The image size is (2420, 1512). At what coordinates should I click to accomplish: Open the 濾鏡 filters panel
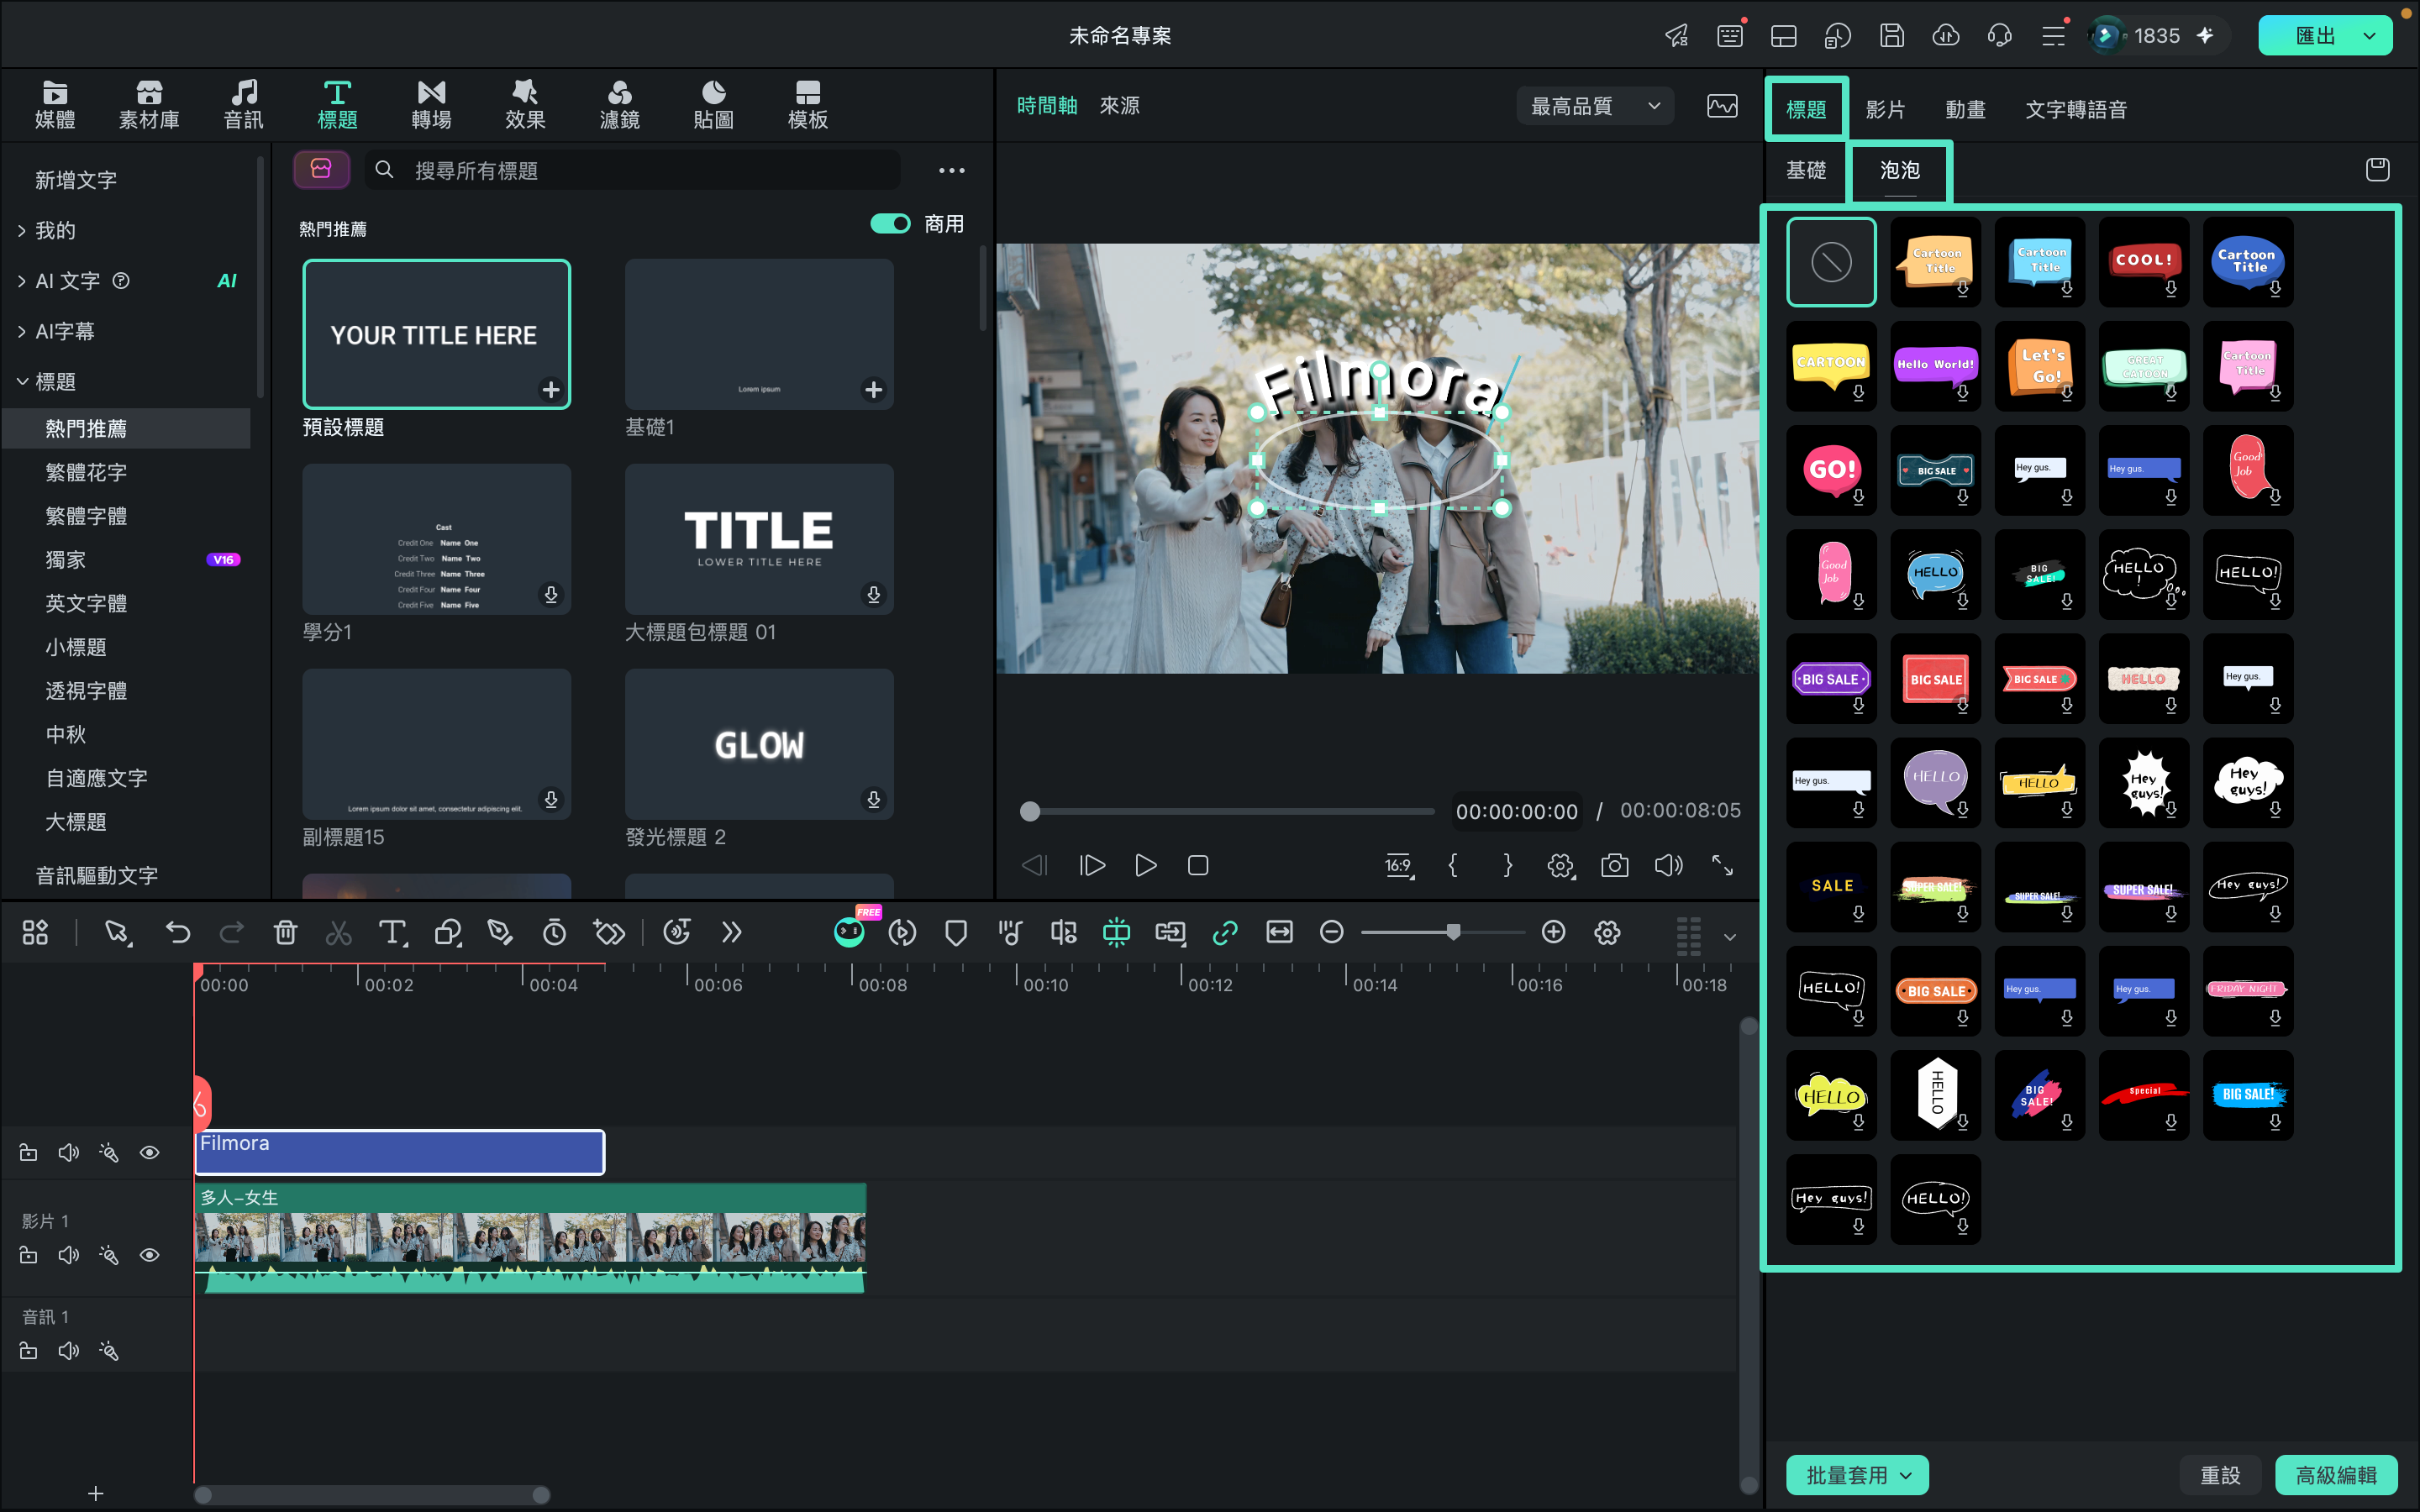(x=619, y=105)
